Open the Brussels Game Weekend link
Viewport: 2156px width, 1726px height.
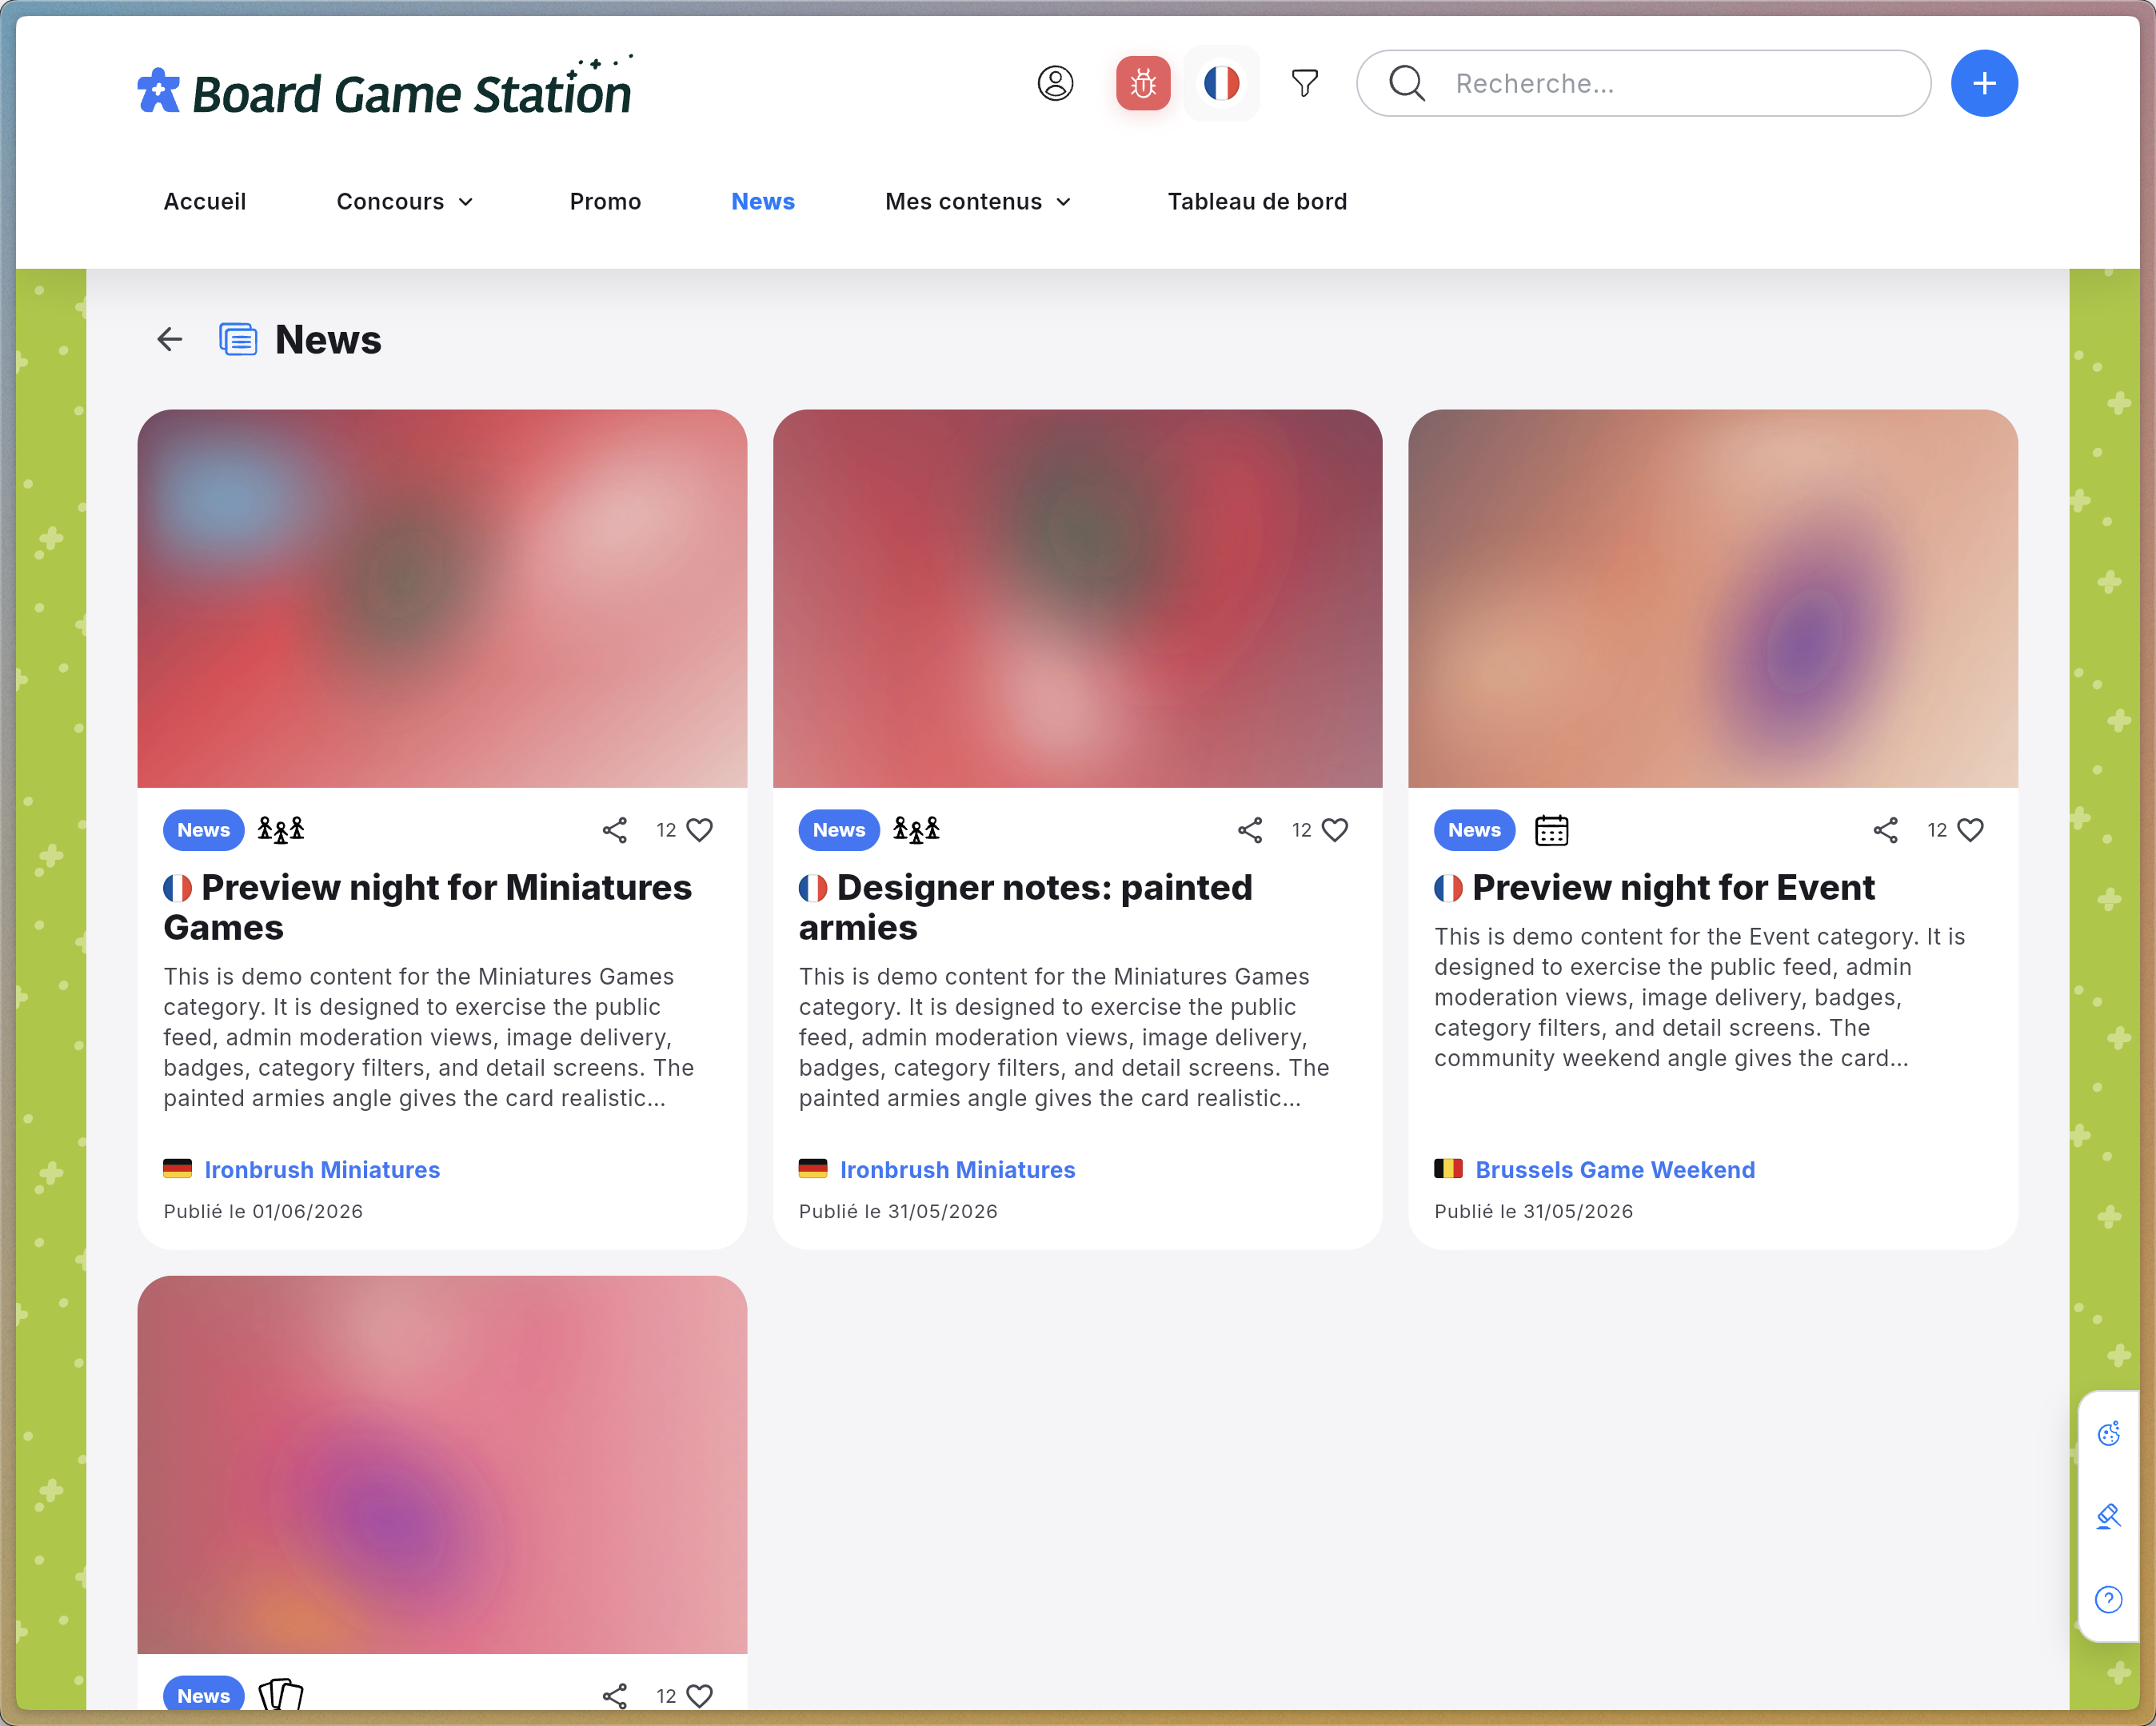(1615, 1169)
